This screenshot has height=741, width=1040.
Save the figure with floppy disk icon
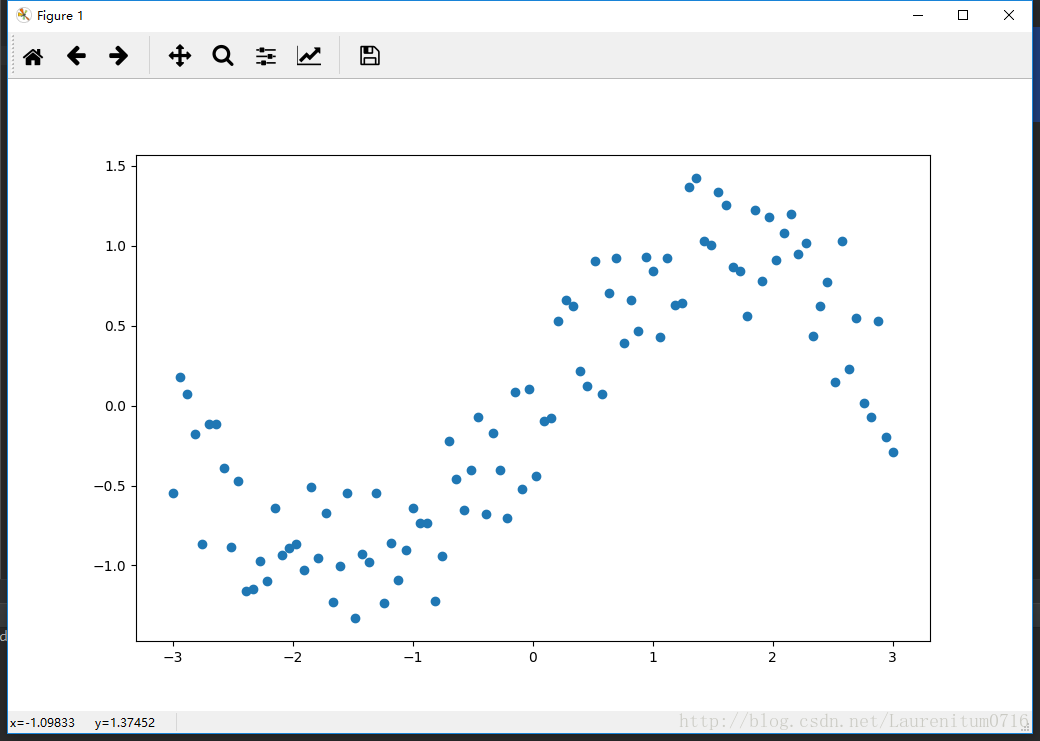point(369,56)
